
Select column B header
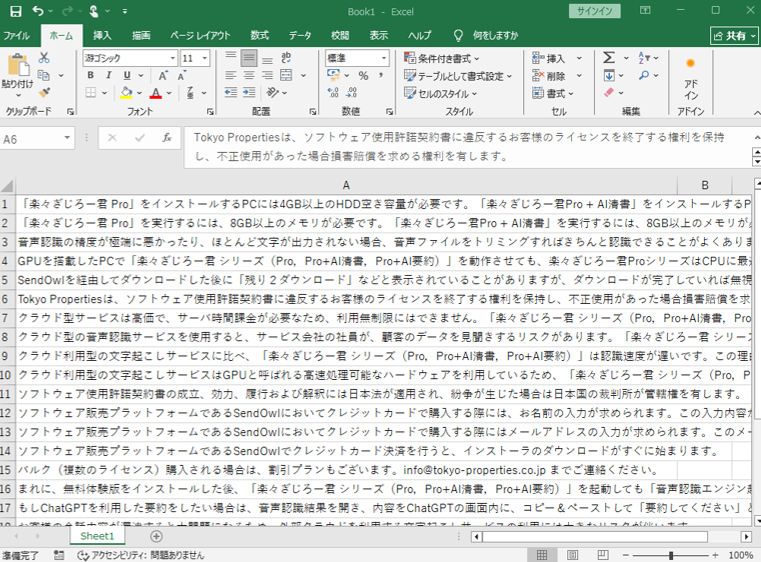coord(705,185)
